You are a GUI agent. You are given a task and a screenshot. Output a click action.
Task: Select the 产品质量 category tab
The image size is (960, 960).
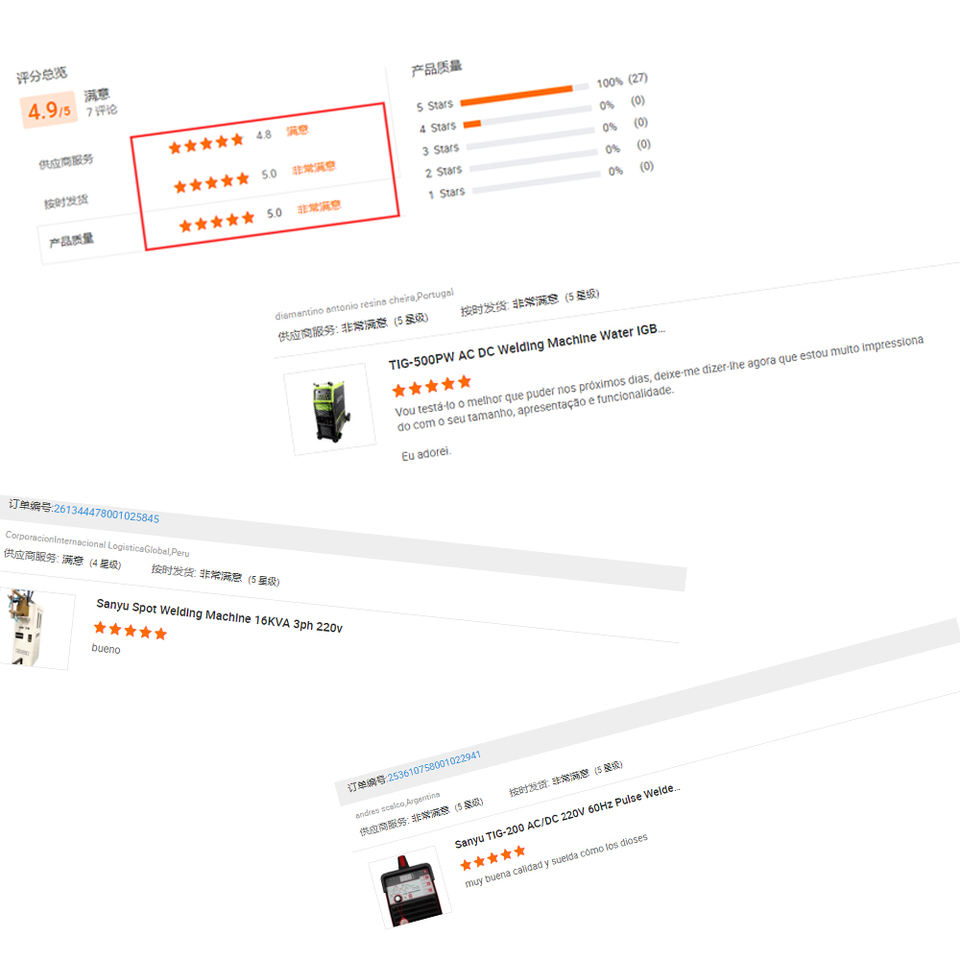72,240
